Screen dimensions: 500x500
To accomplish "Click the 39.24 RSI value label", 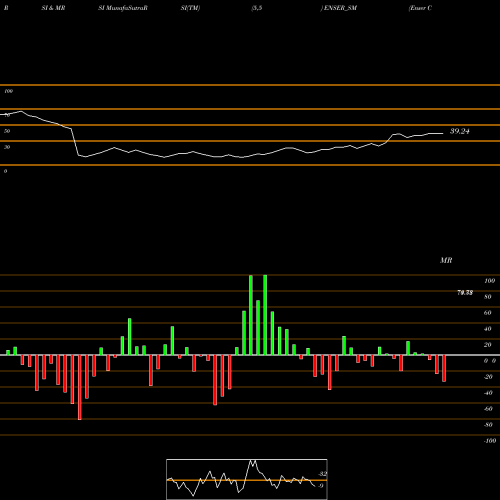I will click(460, 131).
